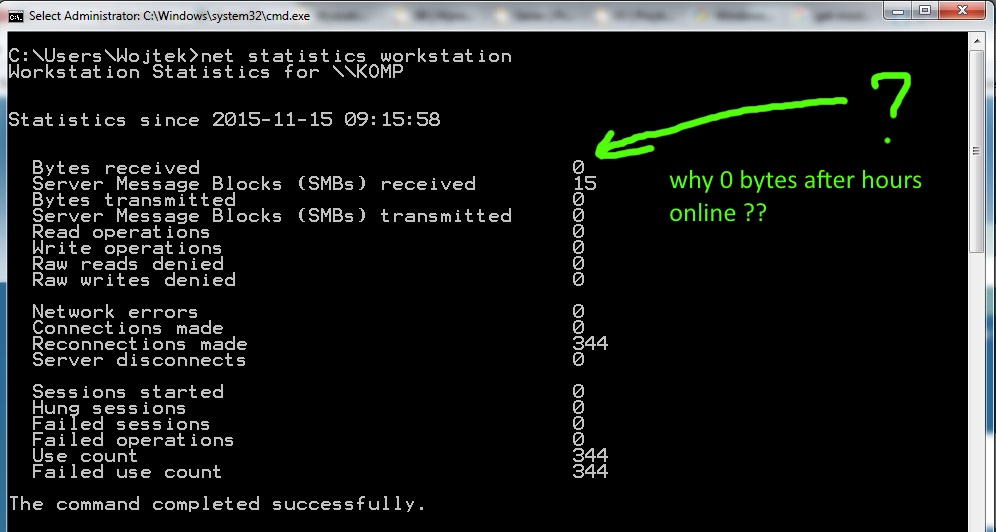Click the Use count value 344
The image size is (996, 532).
tap(590, 456)
